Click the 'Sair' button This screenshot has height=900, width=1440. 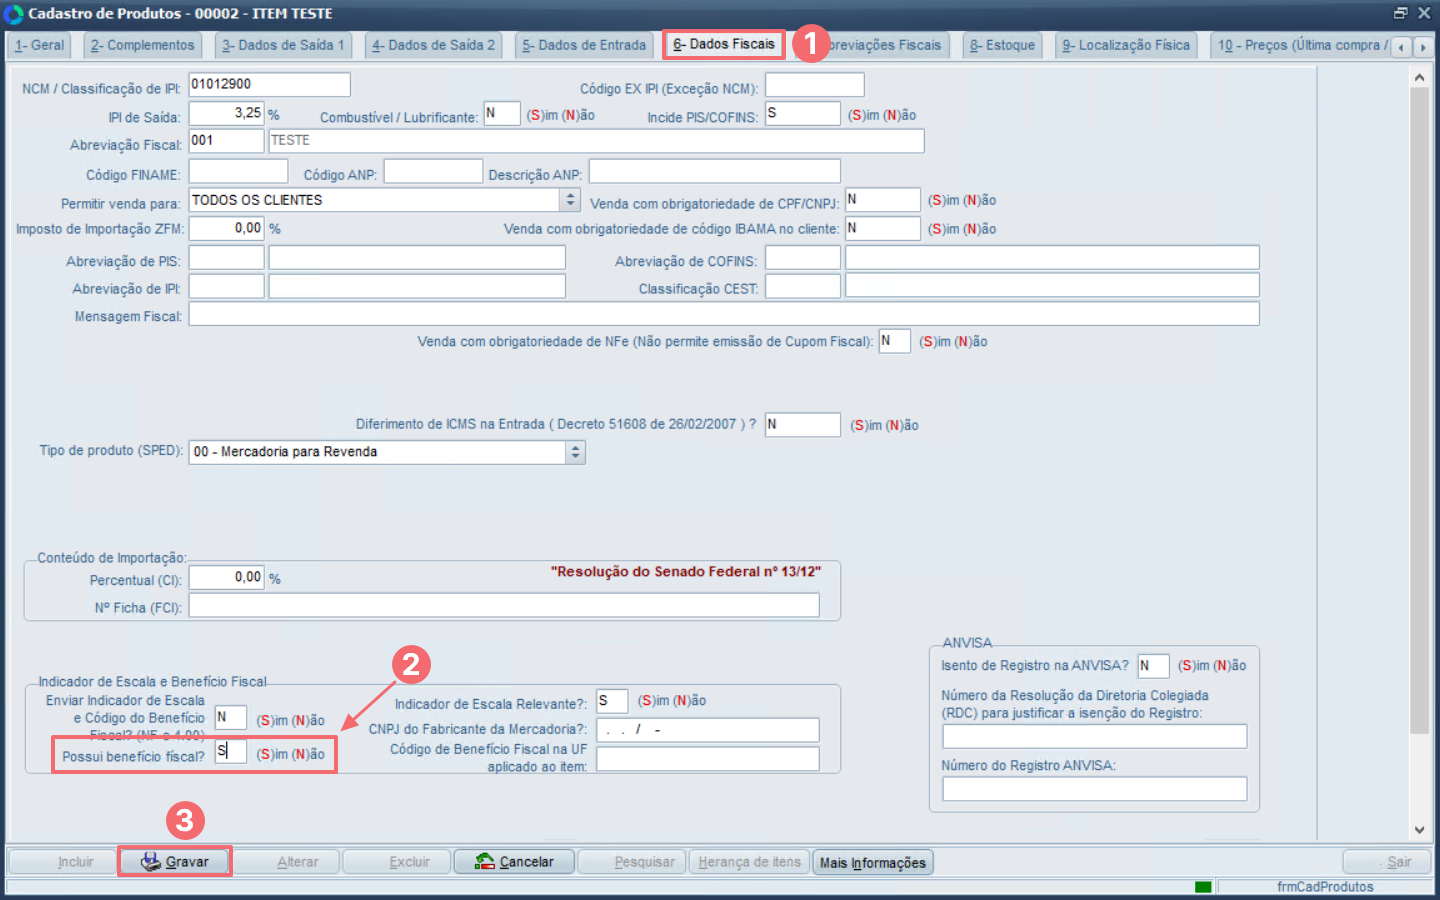(x=1387, y=862)
